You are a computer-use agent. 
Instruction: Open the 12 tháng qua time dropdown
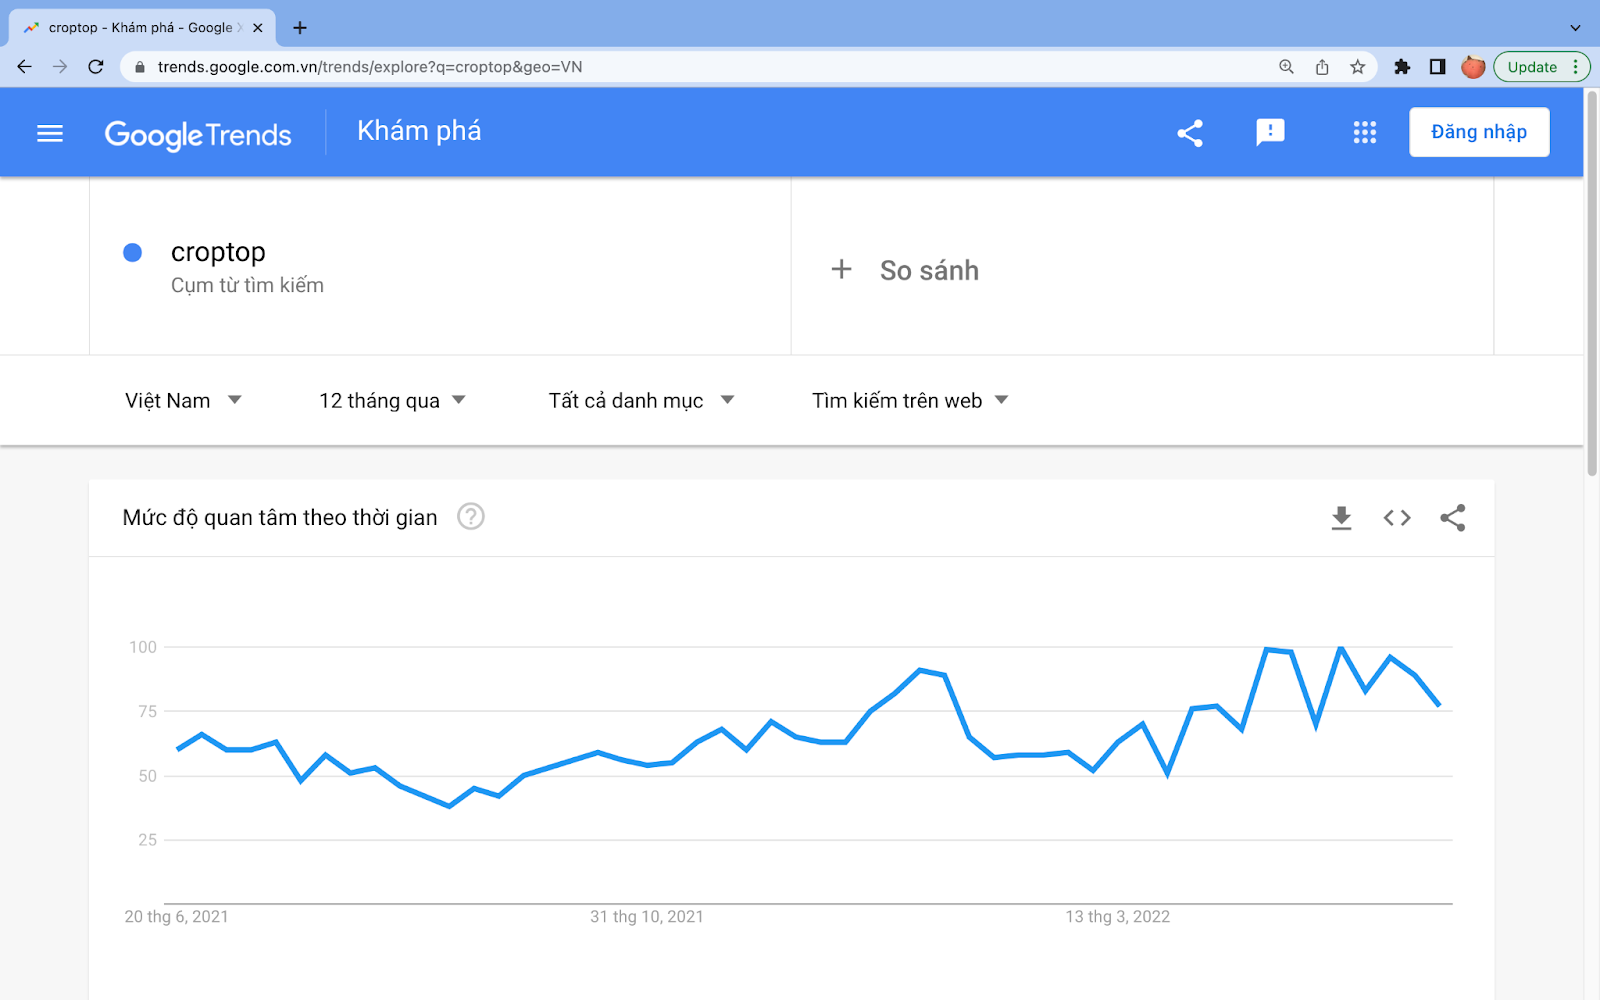pyautogui.click(x=392, y=400)
